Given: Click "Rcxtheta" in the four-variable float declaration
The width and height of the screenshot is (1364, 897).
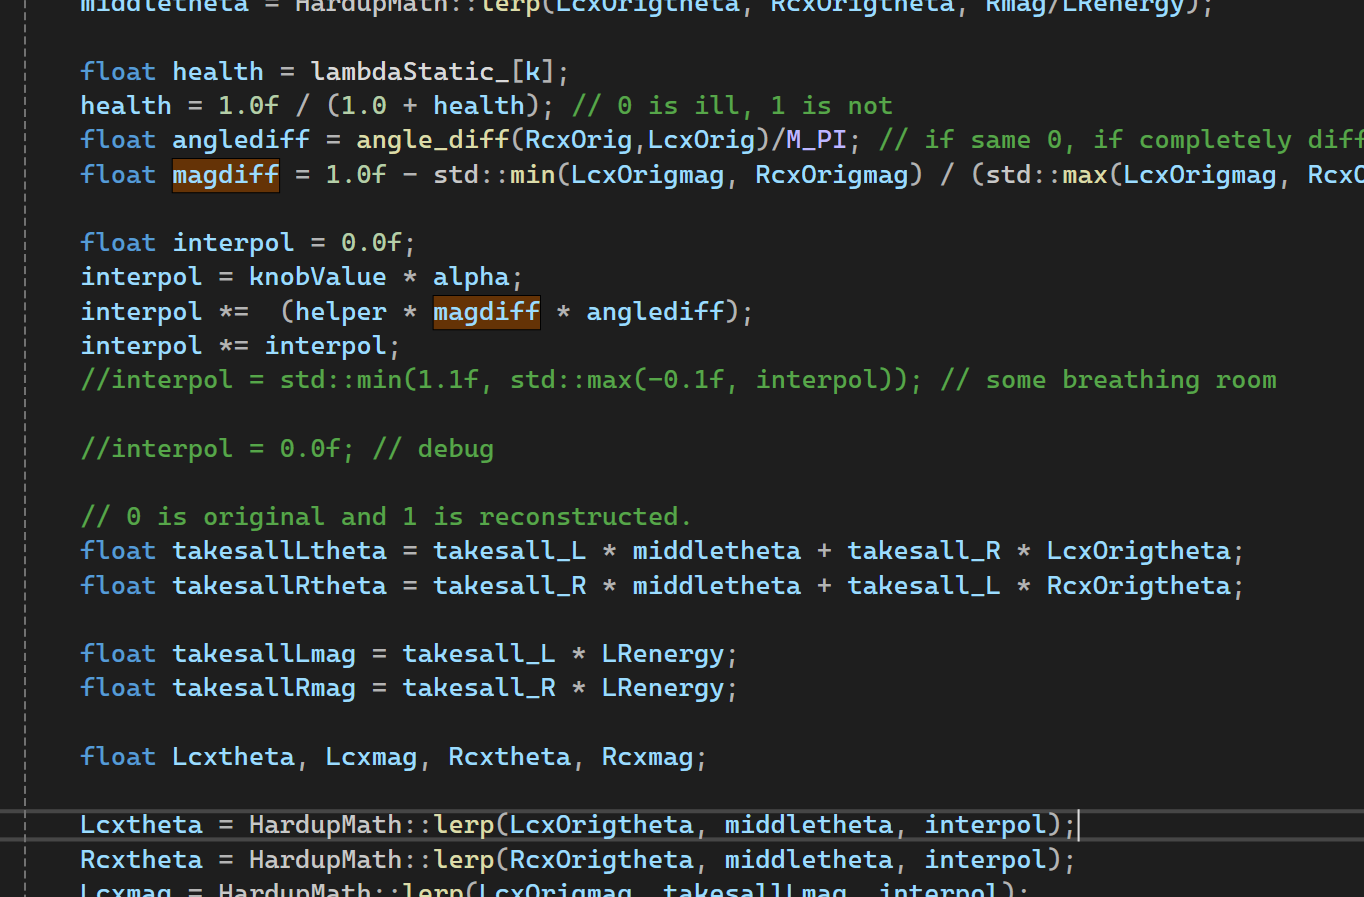Looking at the screenshot, I should 510,757.
